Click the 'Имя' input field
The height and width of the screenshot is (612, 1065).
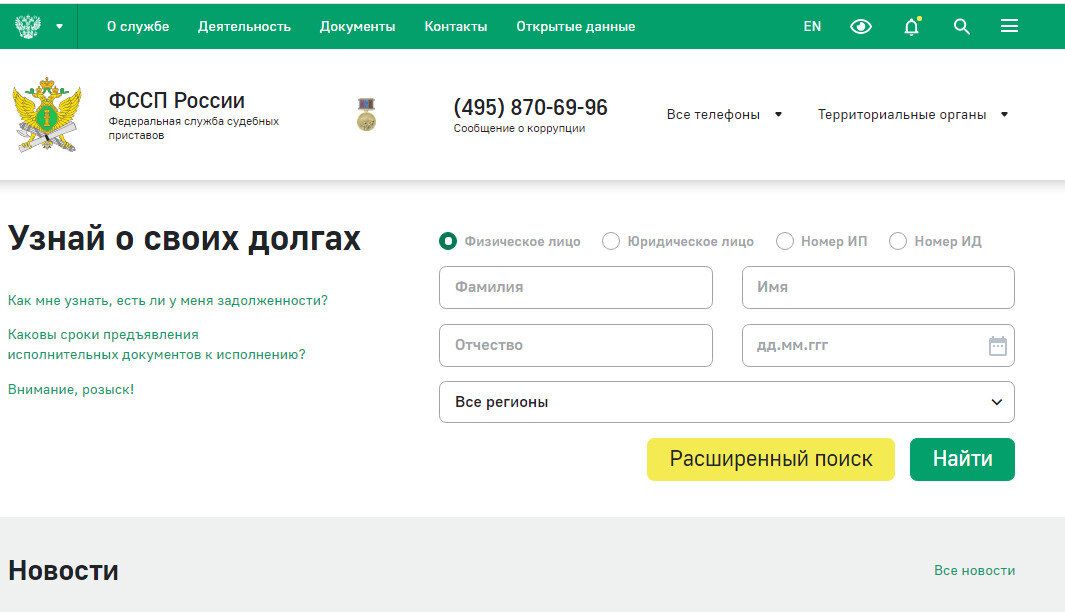point(878,287)
